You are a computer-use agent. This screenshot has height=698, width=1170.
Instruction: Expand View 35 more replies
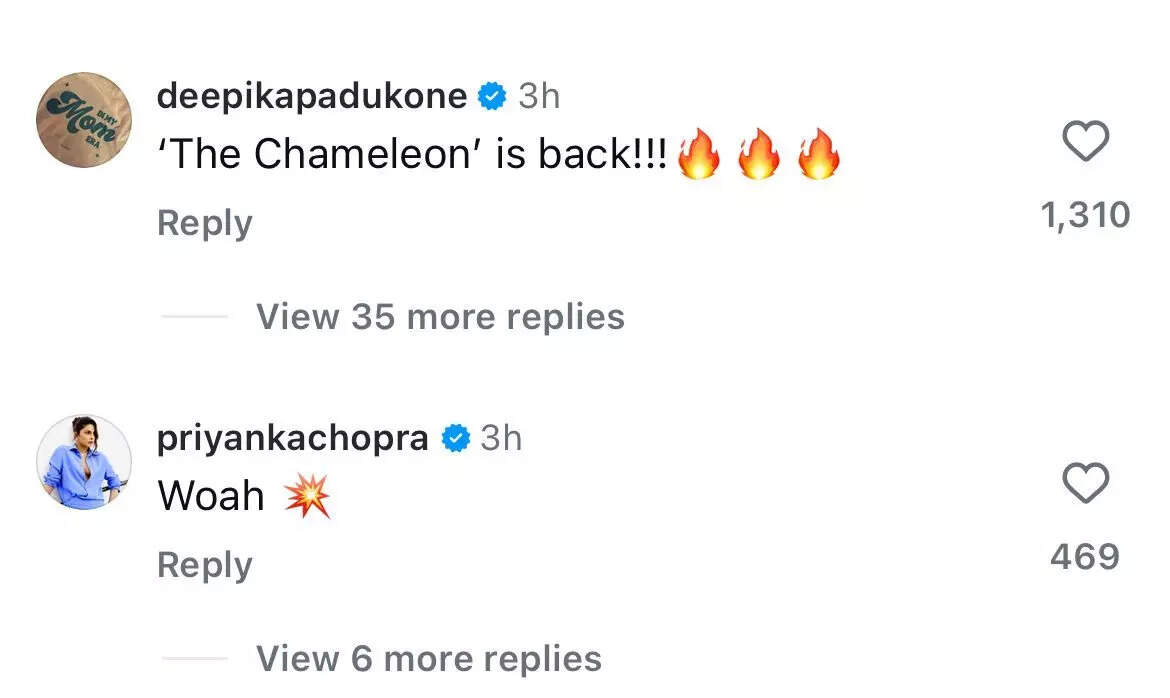(440, 316)
